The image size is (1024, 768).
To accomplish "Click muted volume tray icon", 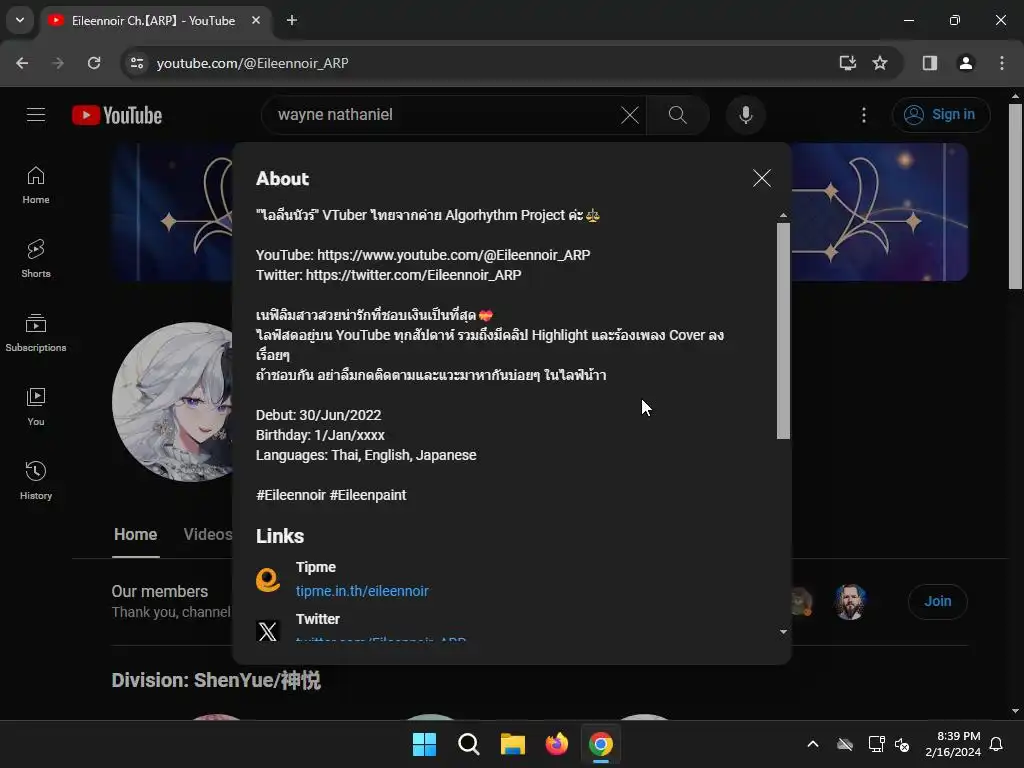I will pos(902,744).
